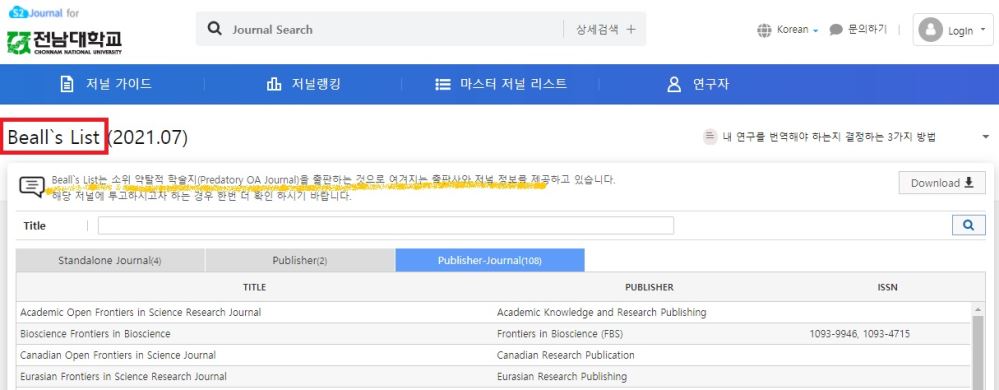Click publisher Eurasian Research Publishing
The width and height of the screenshot is (999, 390).
(562, 377)
